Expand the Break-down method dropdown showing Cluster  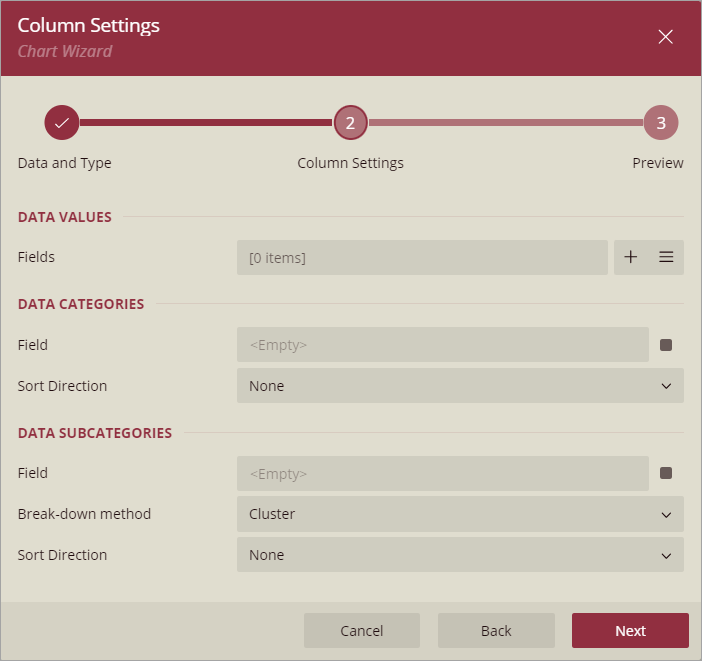(460, 514)
